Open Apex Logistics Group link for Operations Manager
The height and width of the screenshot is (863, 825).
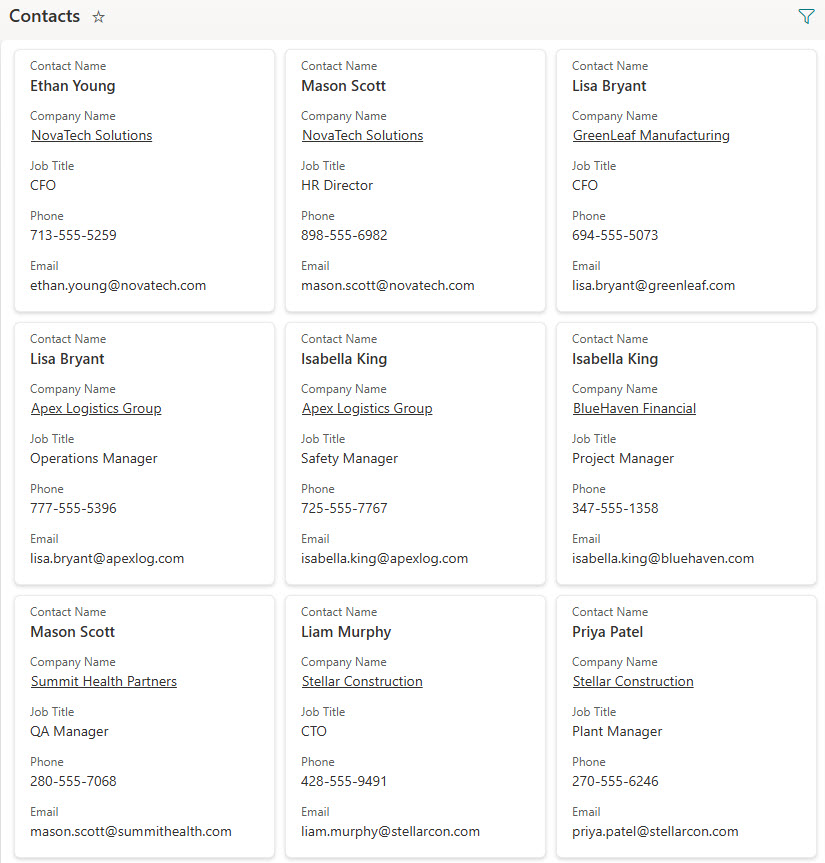(96, 409)
